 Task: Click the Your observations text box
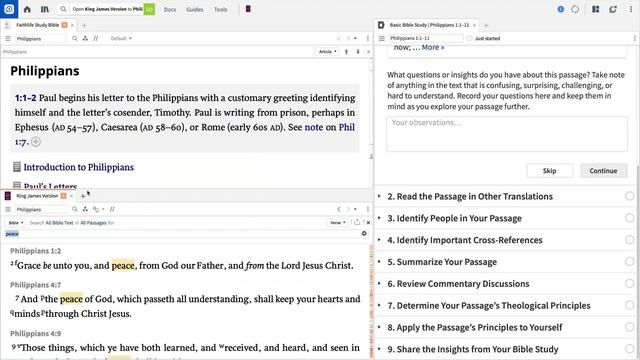[507, 134]
